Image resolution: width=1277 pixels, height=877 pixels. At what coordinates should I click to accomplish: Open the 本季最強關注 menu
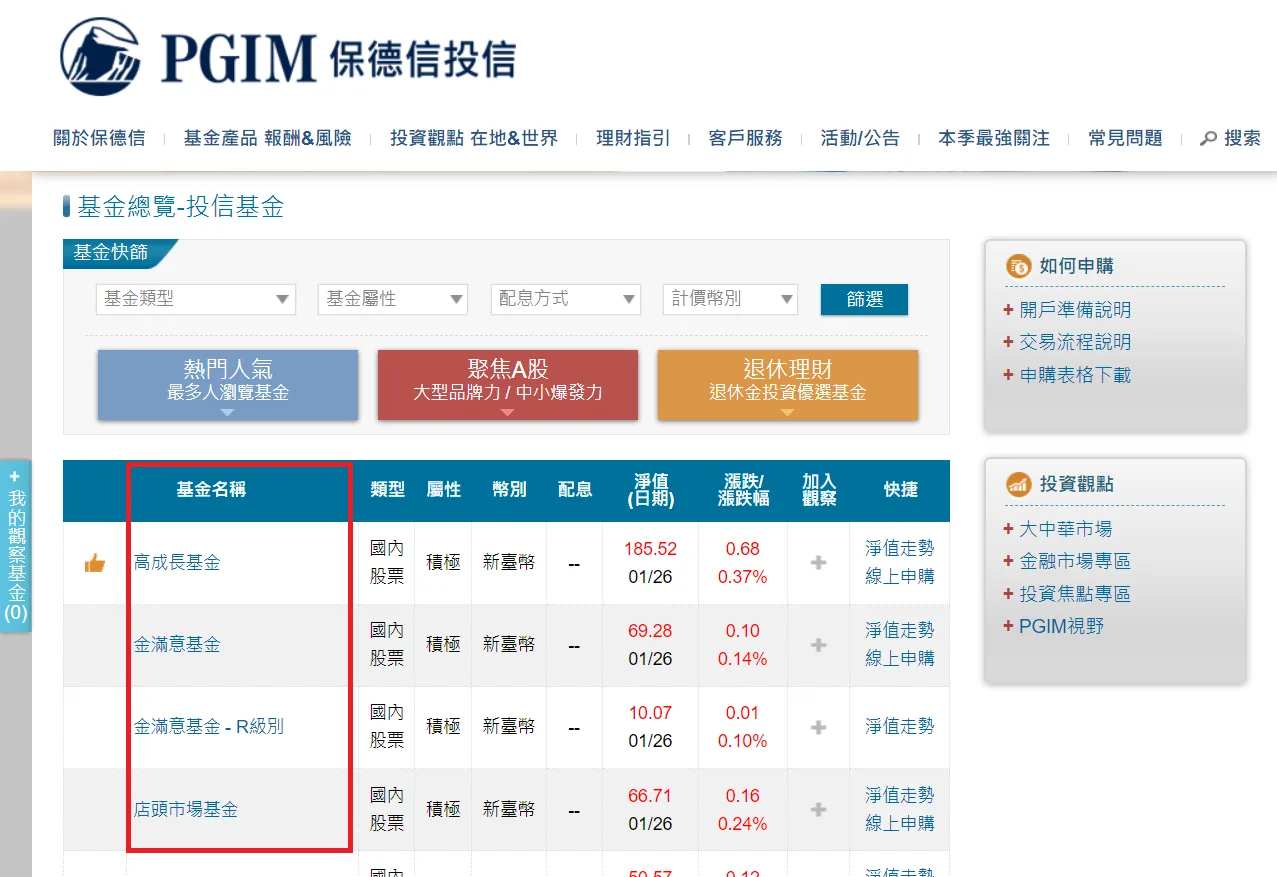(994, 139)
